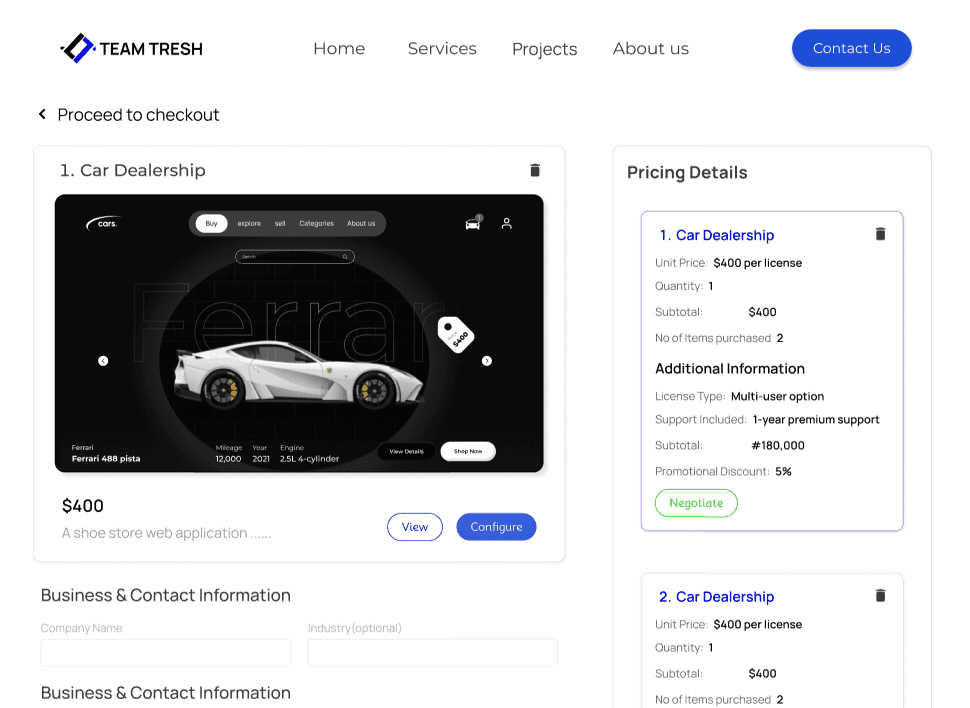Click the Company Name input field
970x708 pixels.
pos(165,653)
